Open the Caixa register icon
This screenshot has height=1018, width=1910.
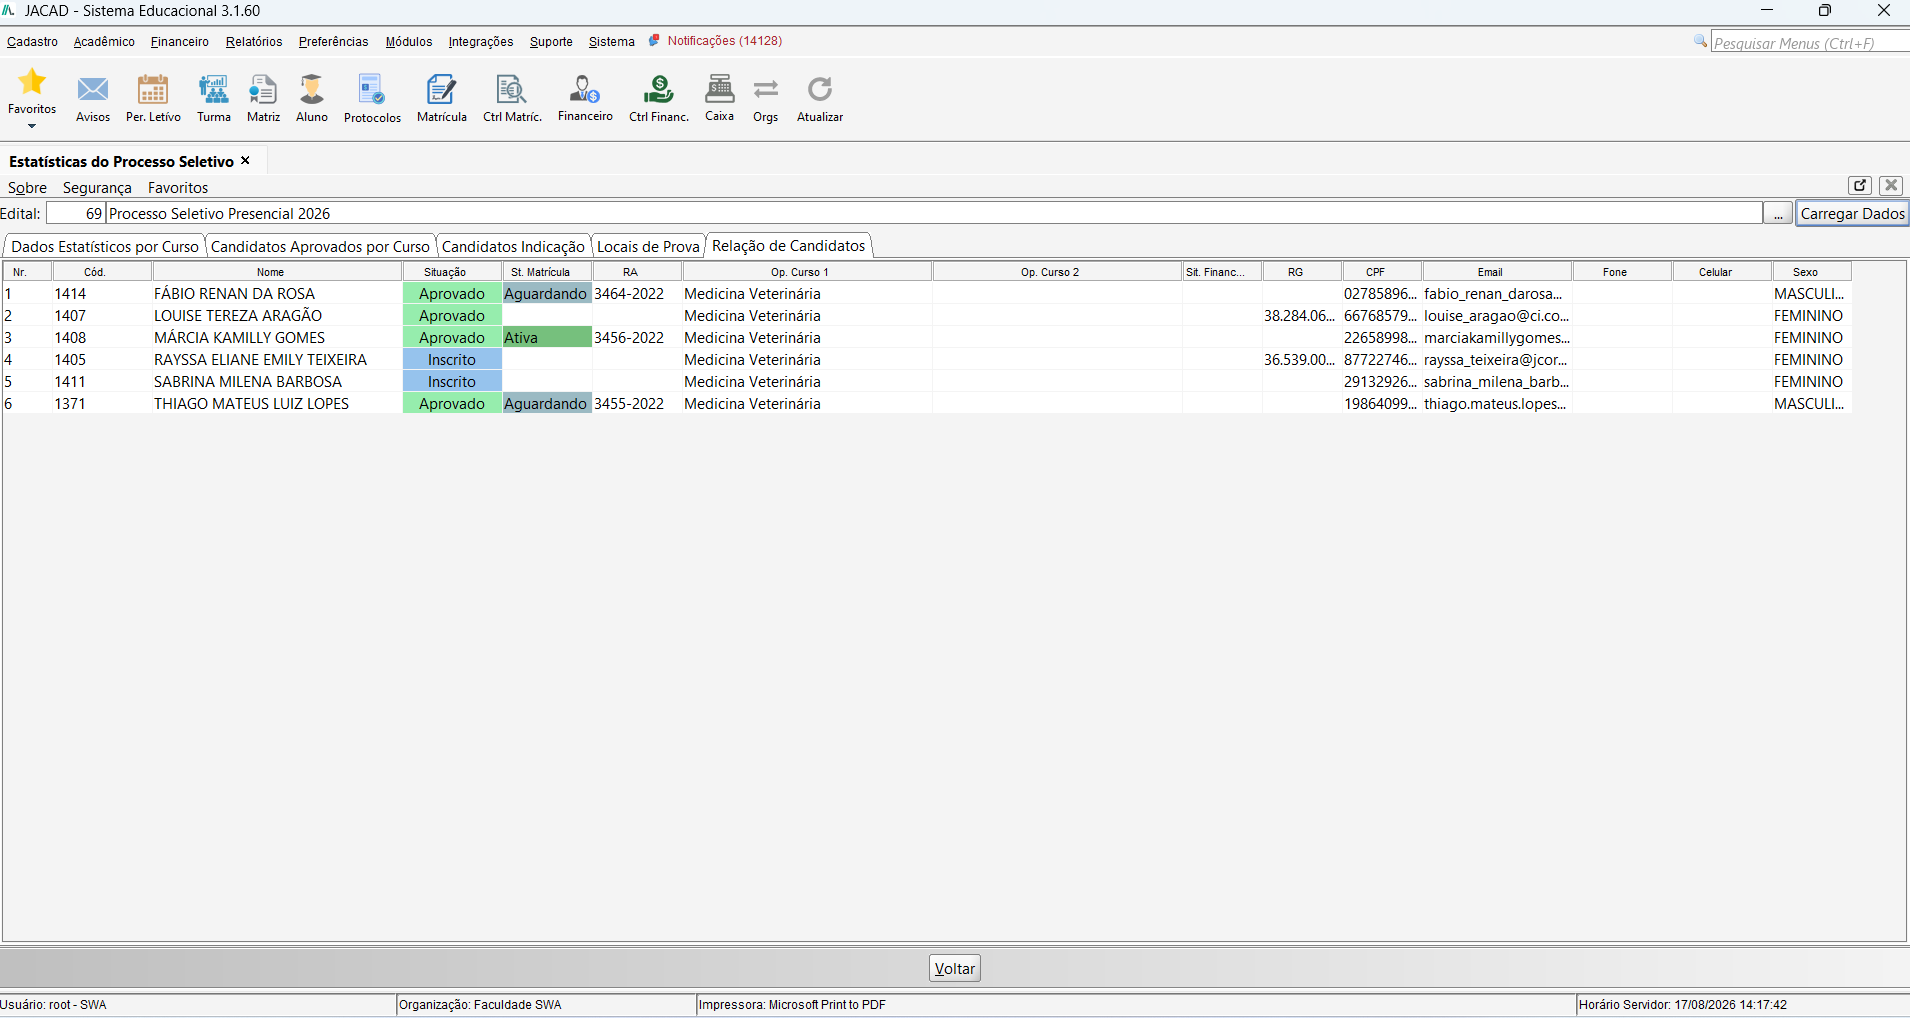click(720, 89)
